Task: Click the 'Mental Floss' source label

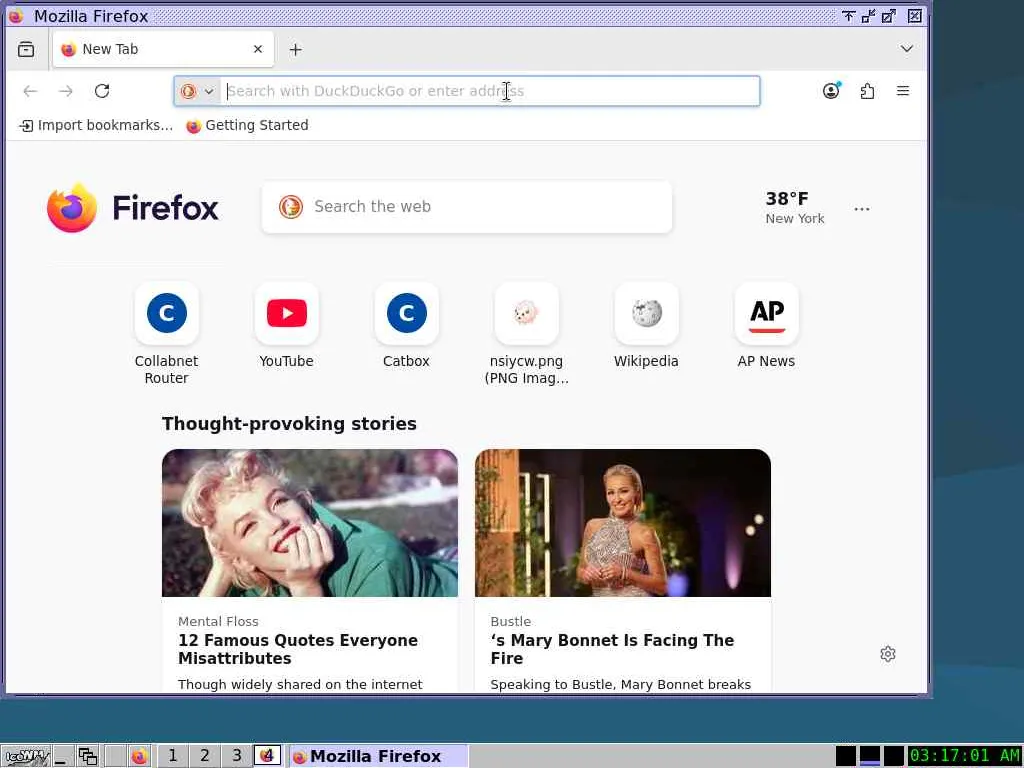Action: click(x=218, y=621)
